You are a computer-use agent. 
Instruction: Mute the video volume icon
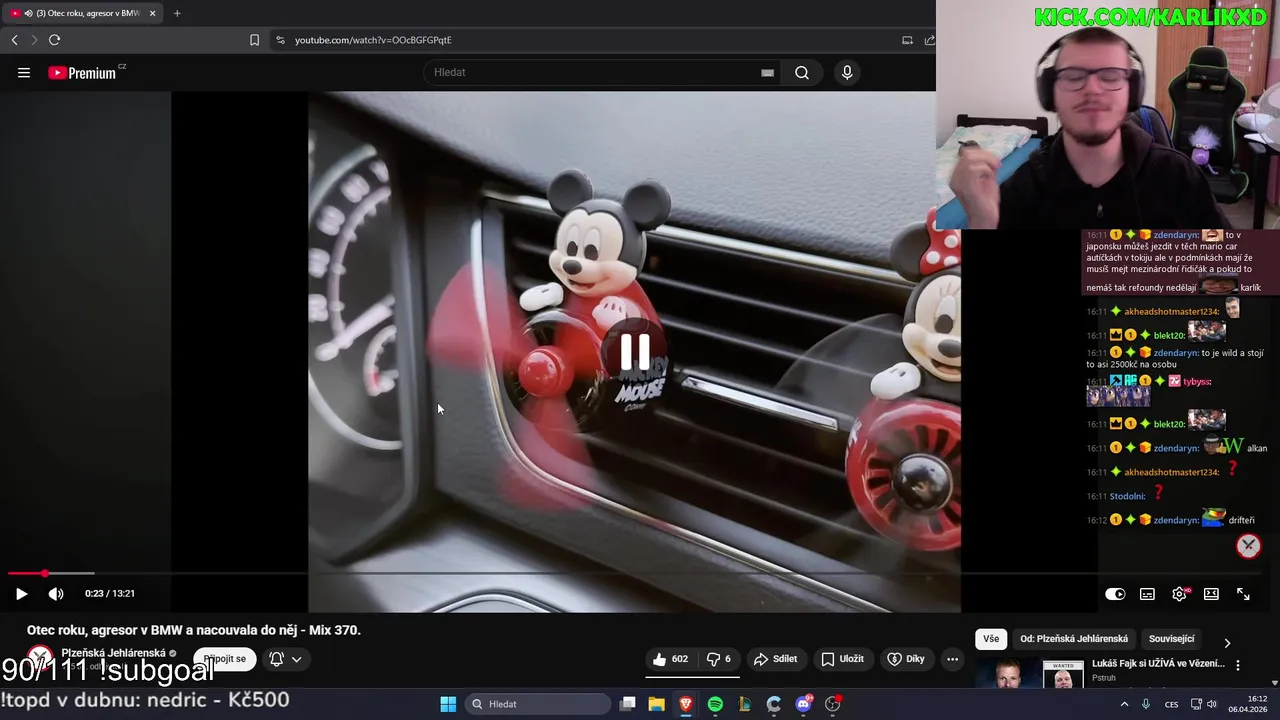[56, 594]
